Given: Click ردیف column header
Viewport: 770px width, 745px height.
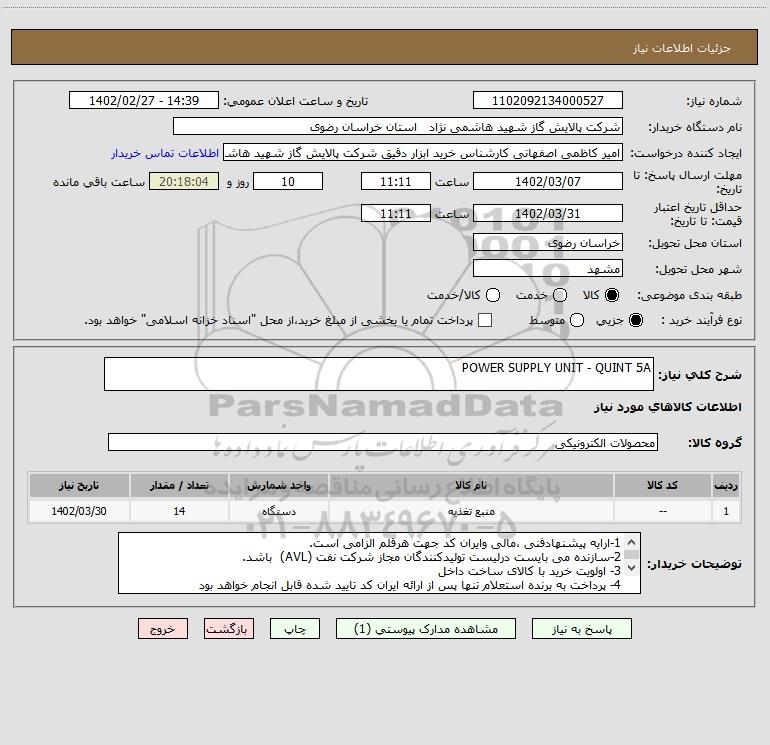Looking at the screenshot, I should tap(726, 485).
